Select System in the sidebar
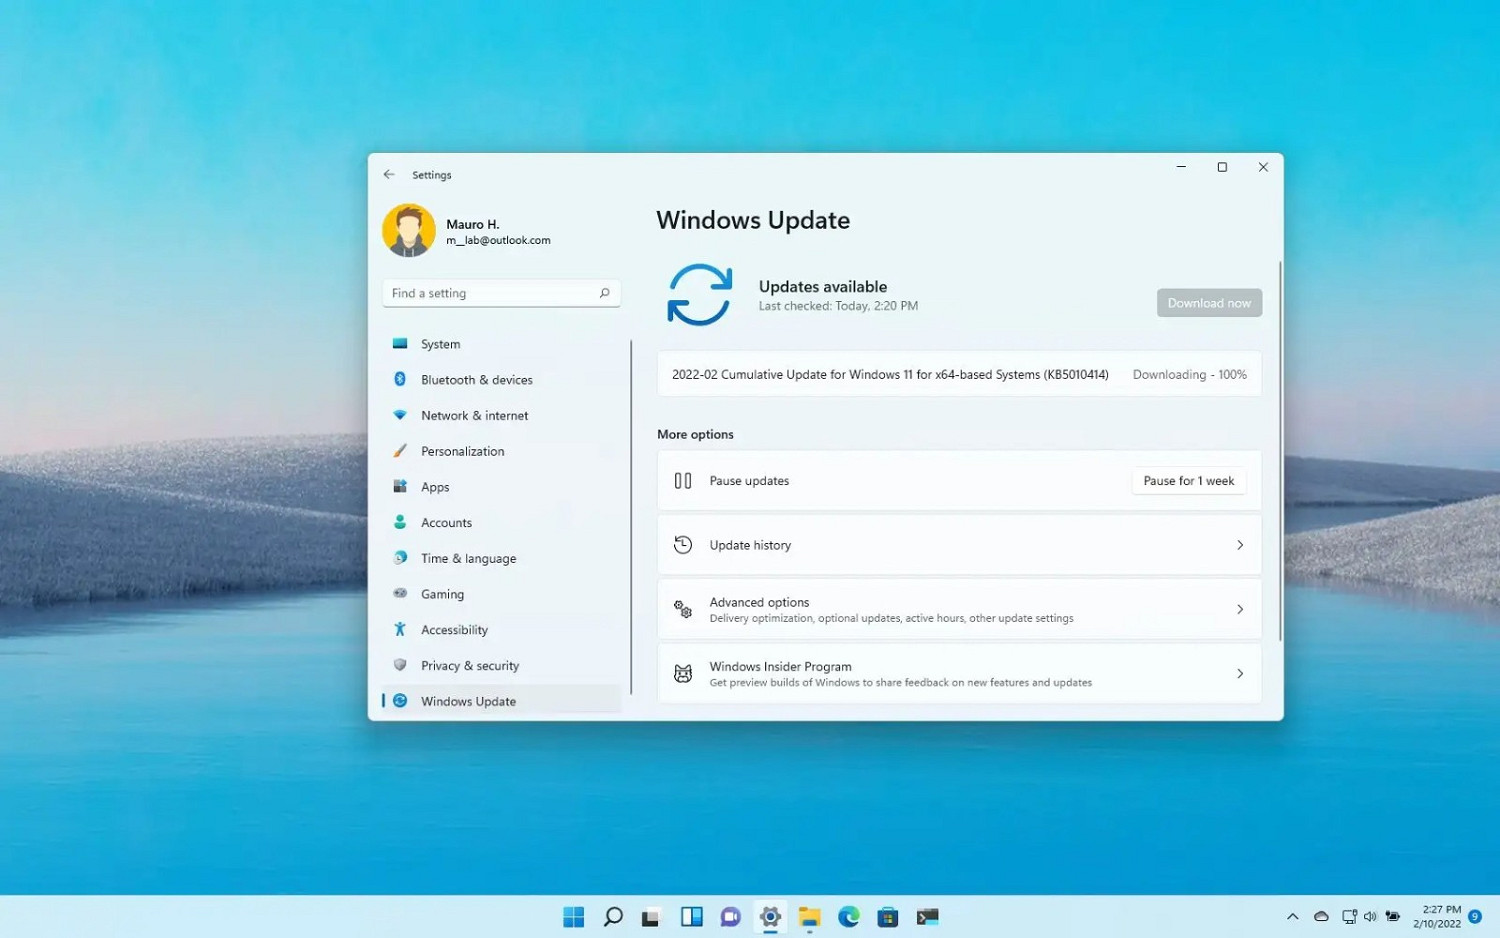This screenshot has width=1500, height=938. point(440,344)
